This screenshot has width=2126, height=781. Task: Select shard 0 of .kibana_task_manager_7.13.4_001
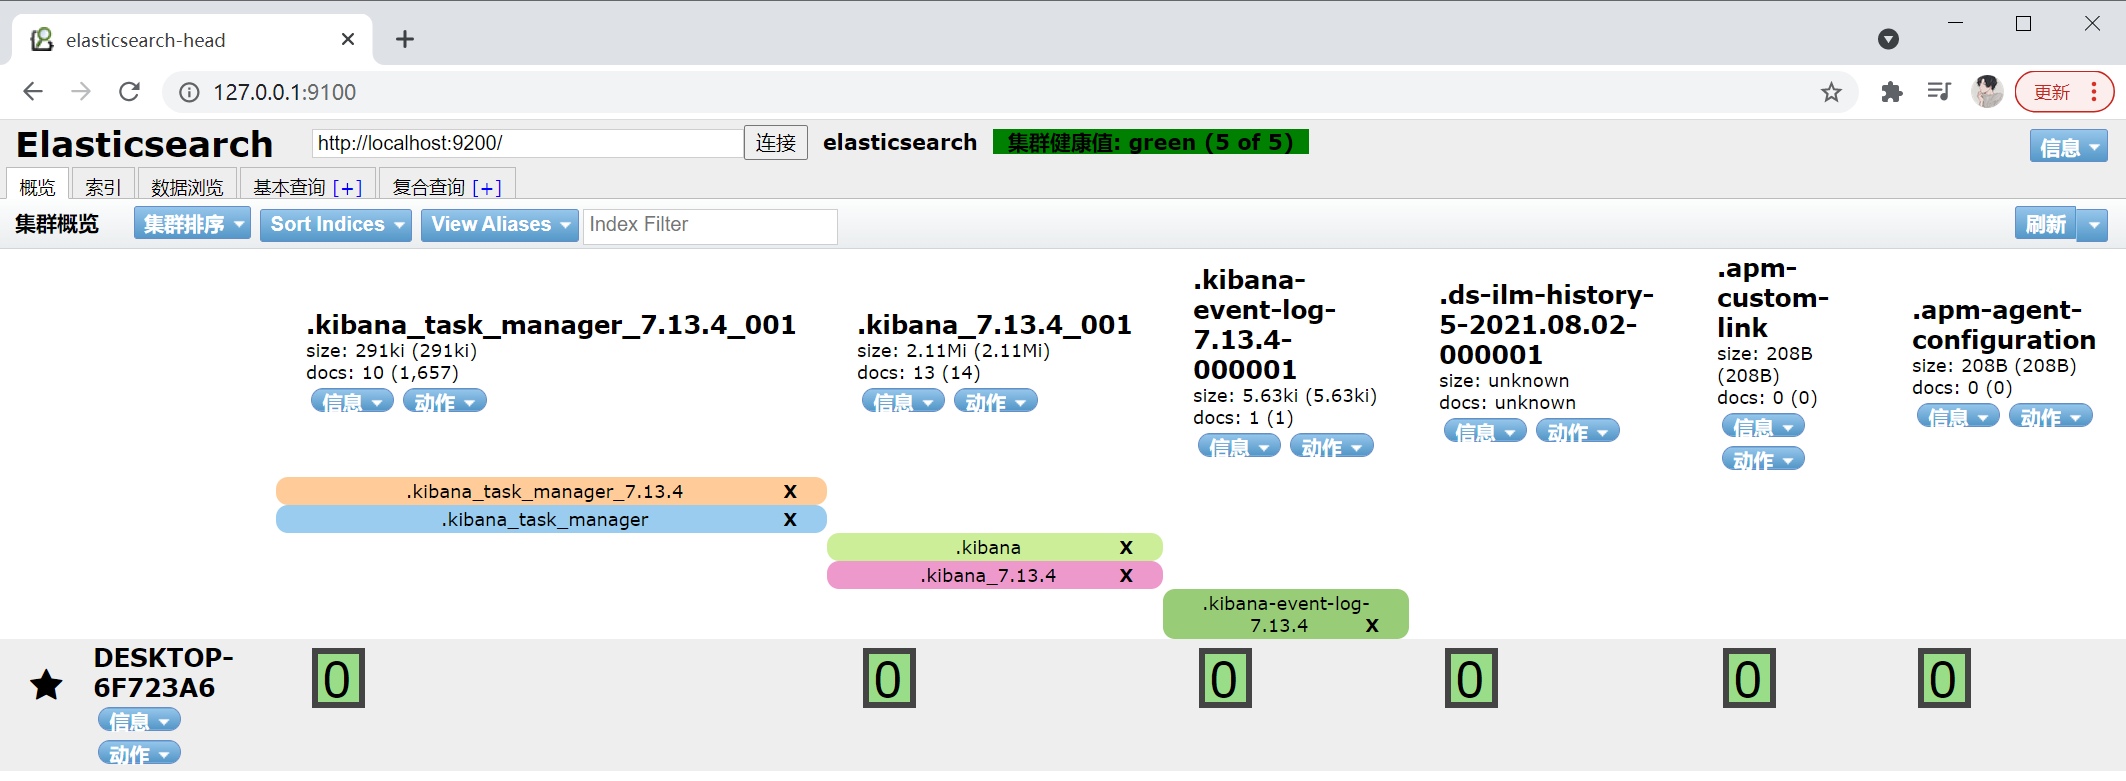338,678
